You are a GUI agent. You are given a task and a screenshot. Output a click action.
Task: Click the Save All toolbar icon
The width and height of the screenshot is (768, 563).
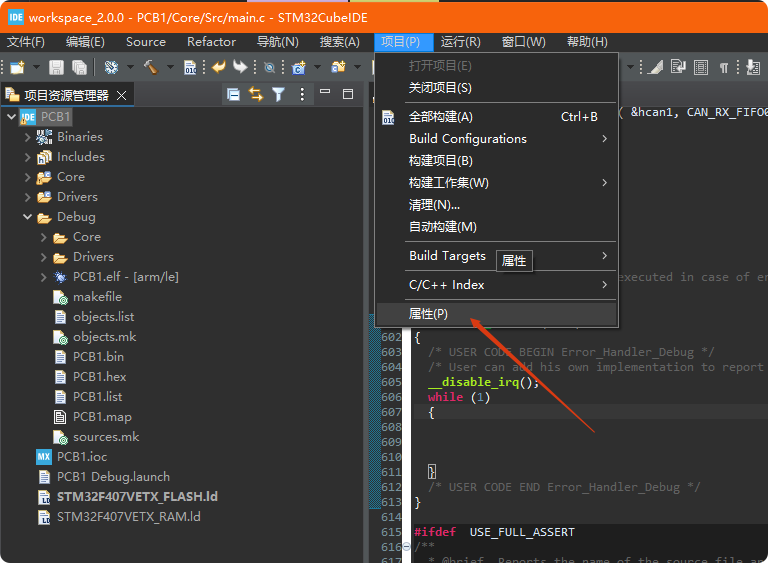(79, 67)
